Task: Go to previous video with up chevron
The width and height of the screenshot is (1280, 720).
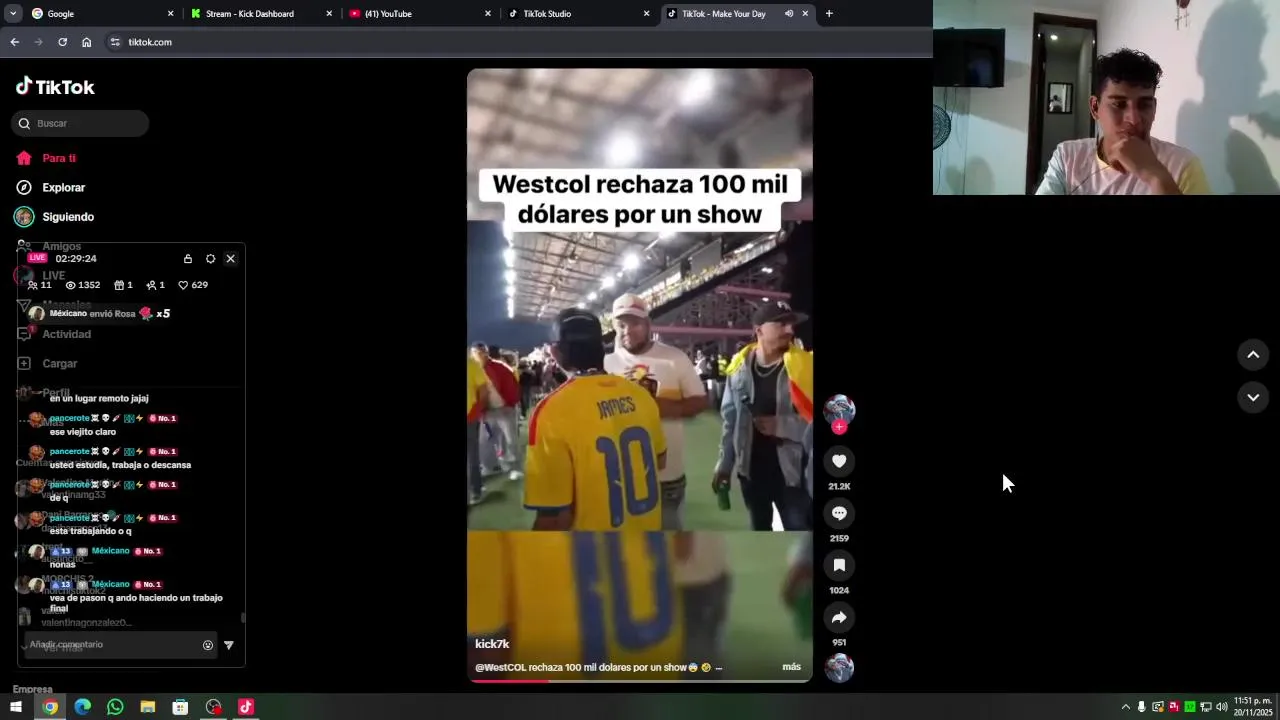Action: point(1253,355)
